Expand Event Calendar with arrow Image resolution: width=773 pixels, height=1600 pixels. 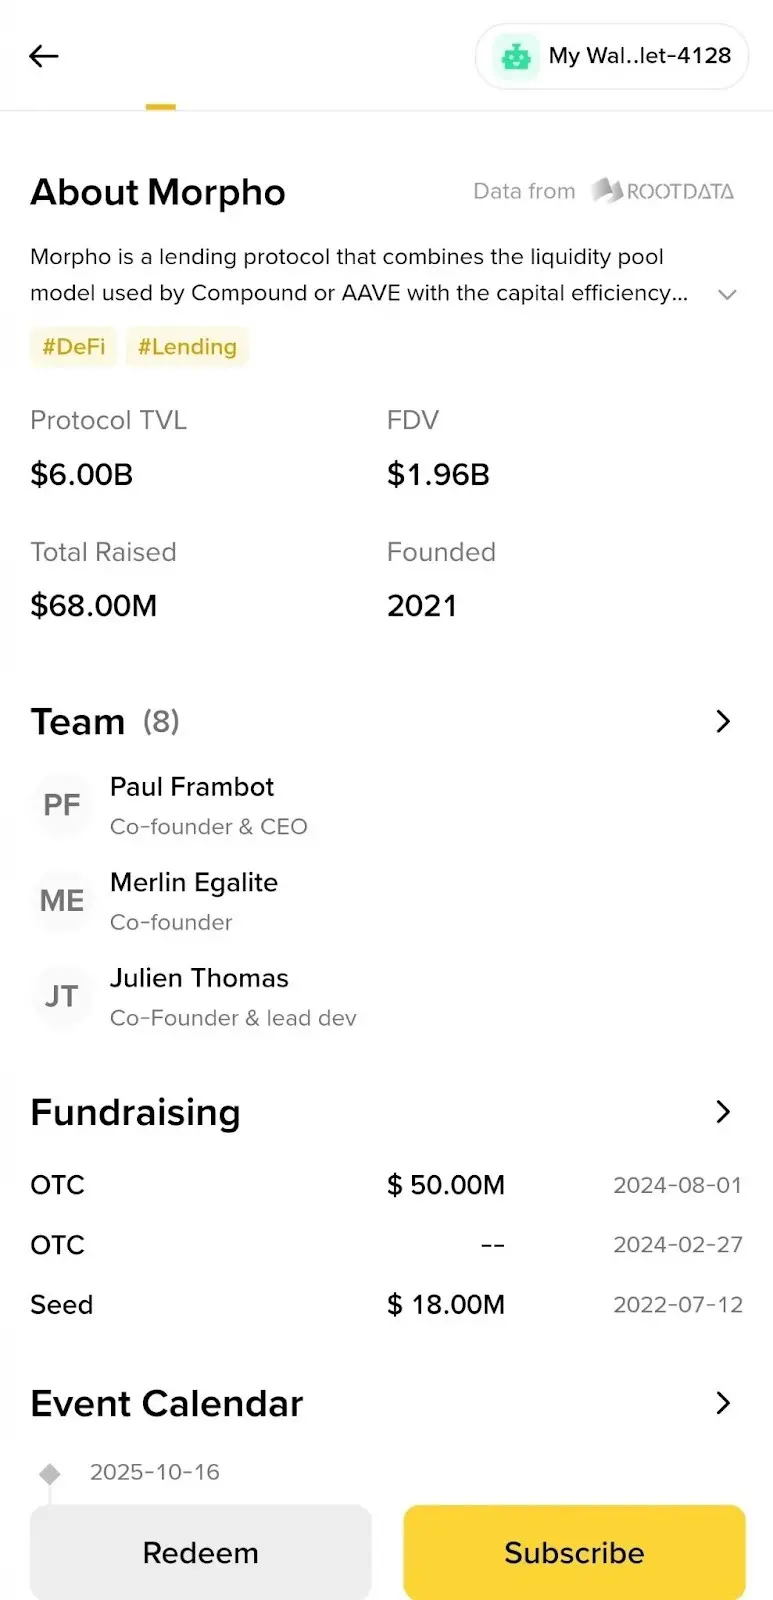coord(723,1403)
